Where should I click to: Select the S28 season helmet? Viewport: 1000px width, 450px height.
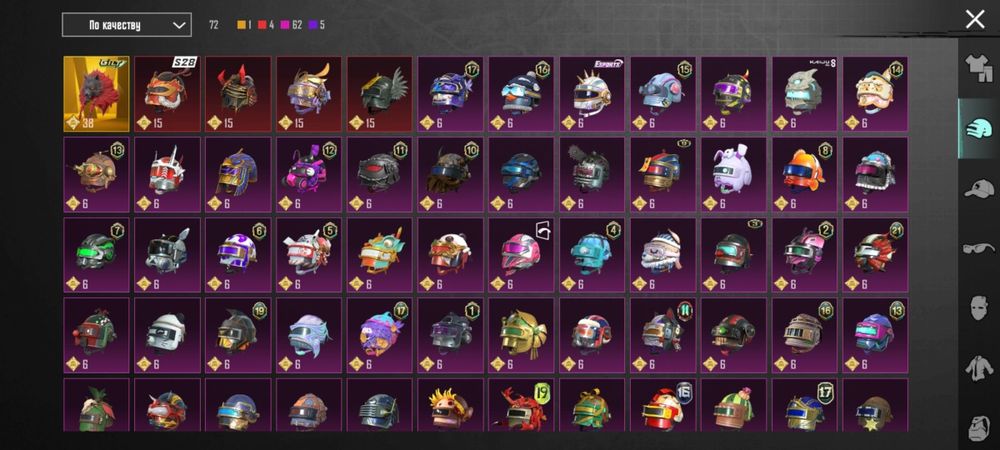[x=167, y=94]
